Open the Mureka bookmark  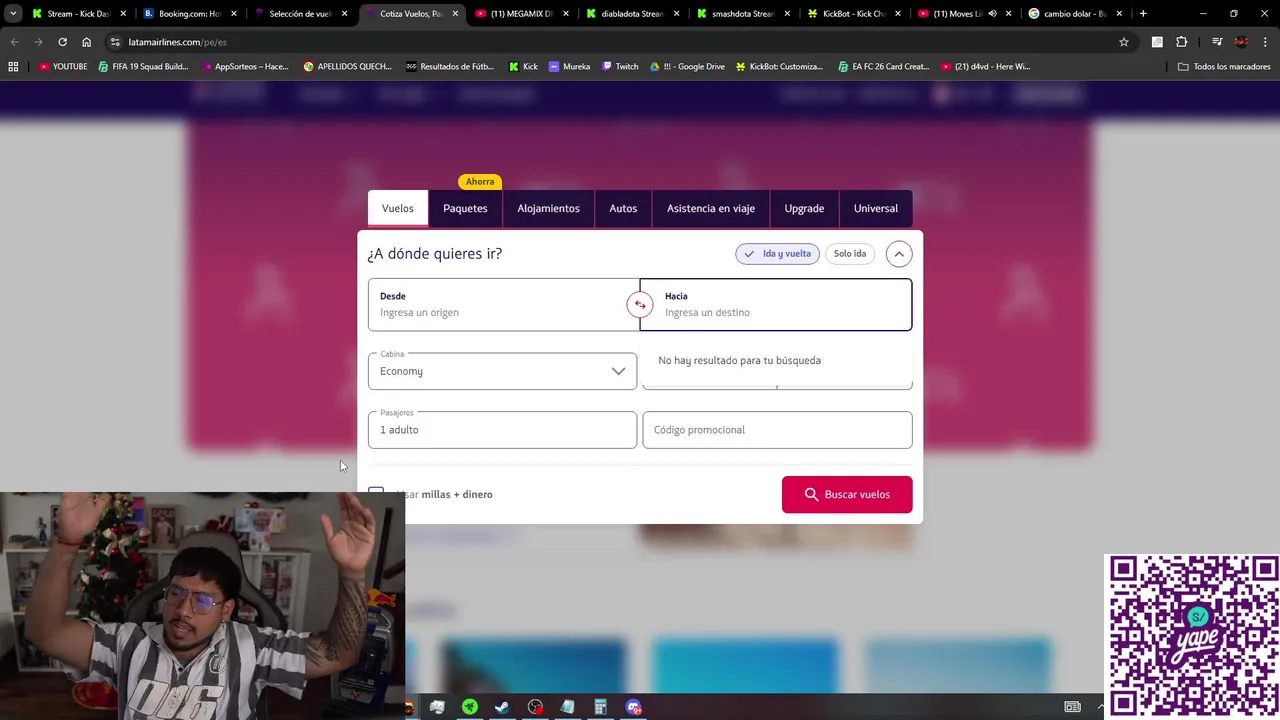pos(569,67)
